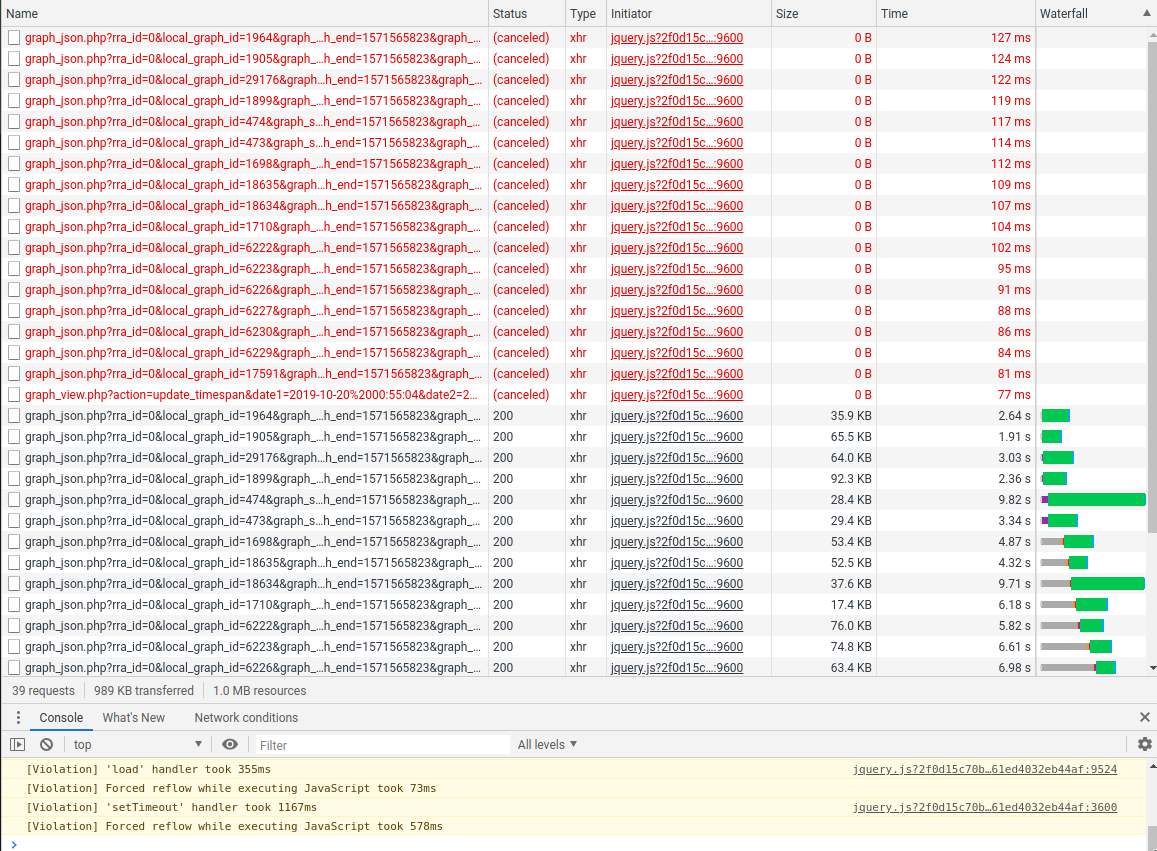The width and height of the screenshot is (1157, 851).
Task: Clear console with the ban icon
Action: tap(46, 745)
